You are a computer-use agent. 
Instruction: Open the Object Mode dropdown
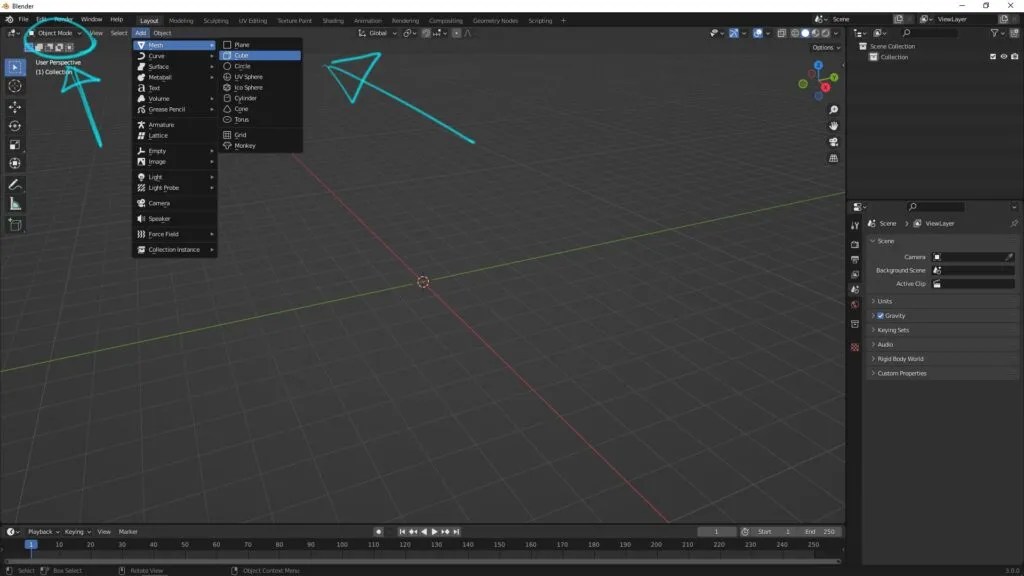coord(55,32)
